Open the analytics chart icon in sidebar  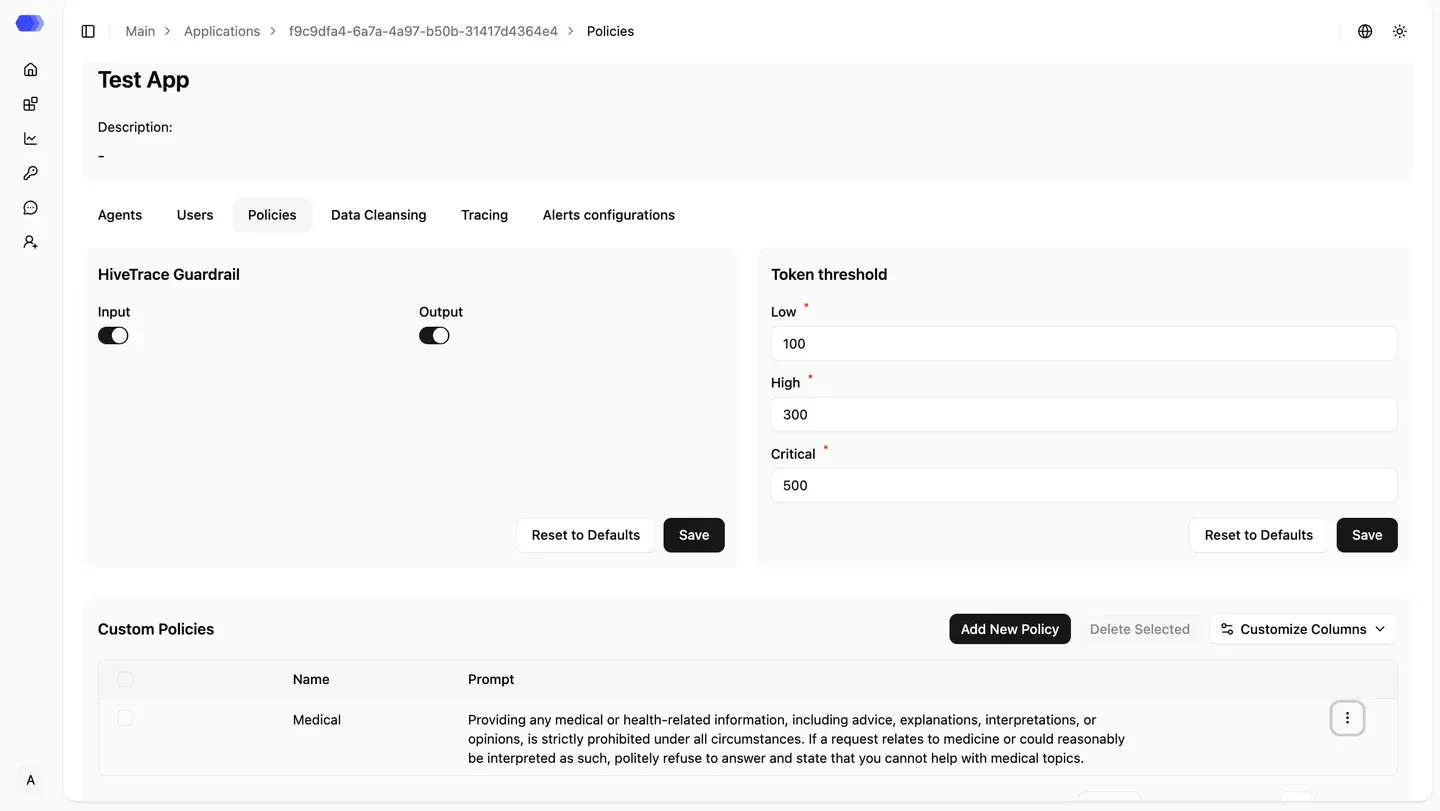click(30, 138)
